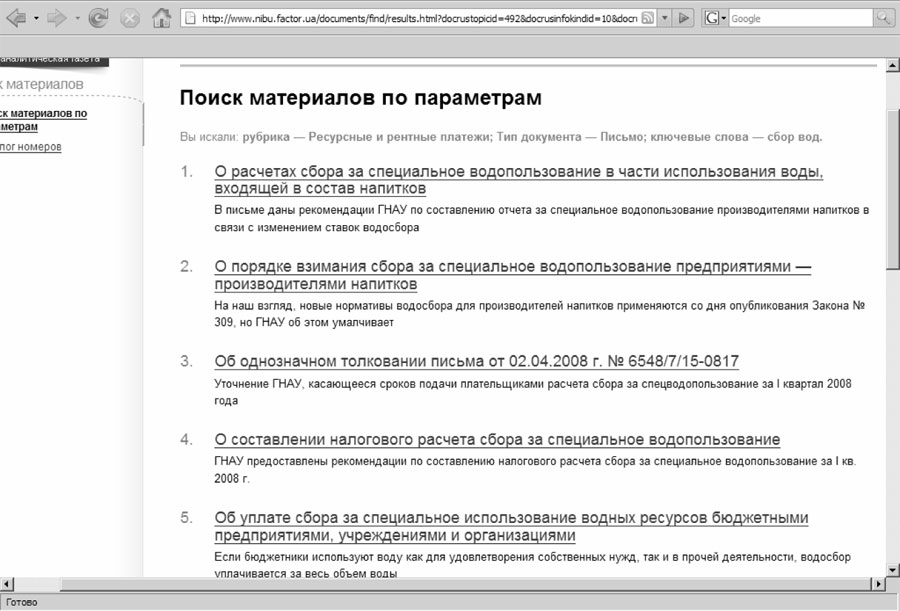The image size is (900, 611).
Task: Click the browser Forward arrow button
Action: [x=57, y=18]
